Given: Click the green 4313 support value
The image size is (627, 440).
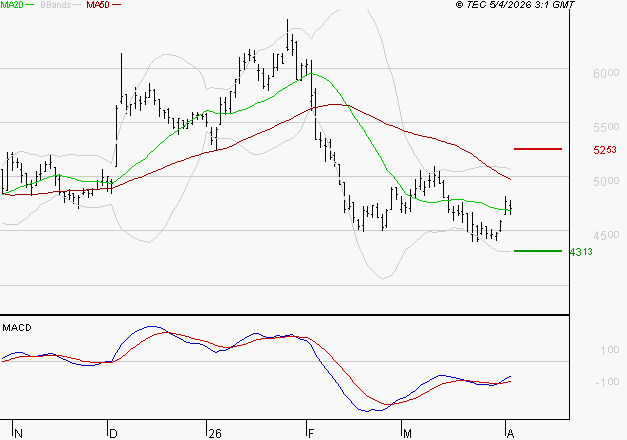Looking at the screenshot, I should (581, 252).
